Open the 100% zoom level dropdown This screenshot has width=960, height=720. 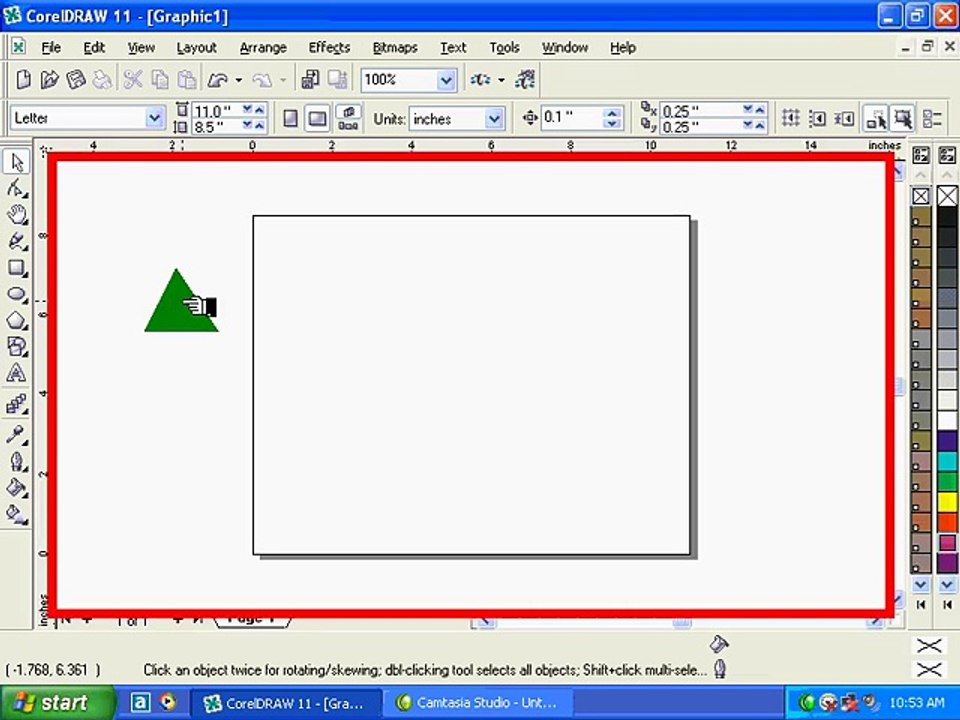(x=446, y=80)
